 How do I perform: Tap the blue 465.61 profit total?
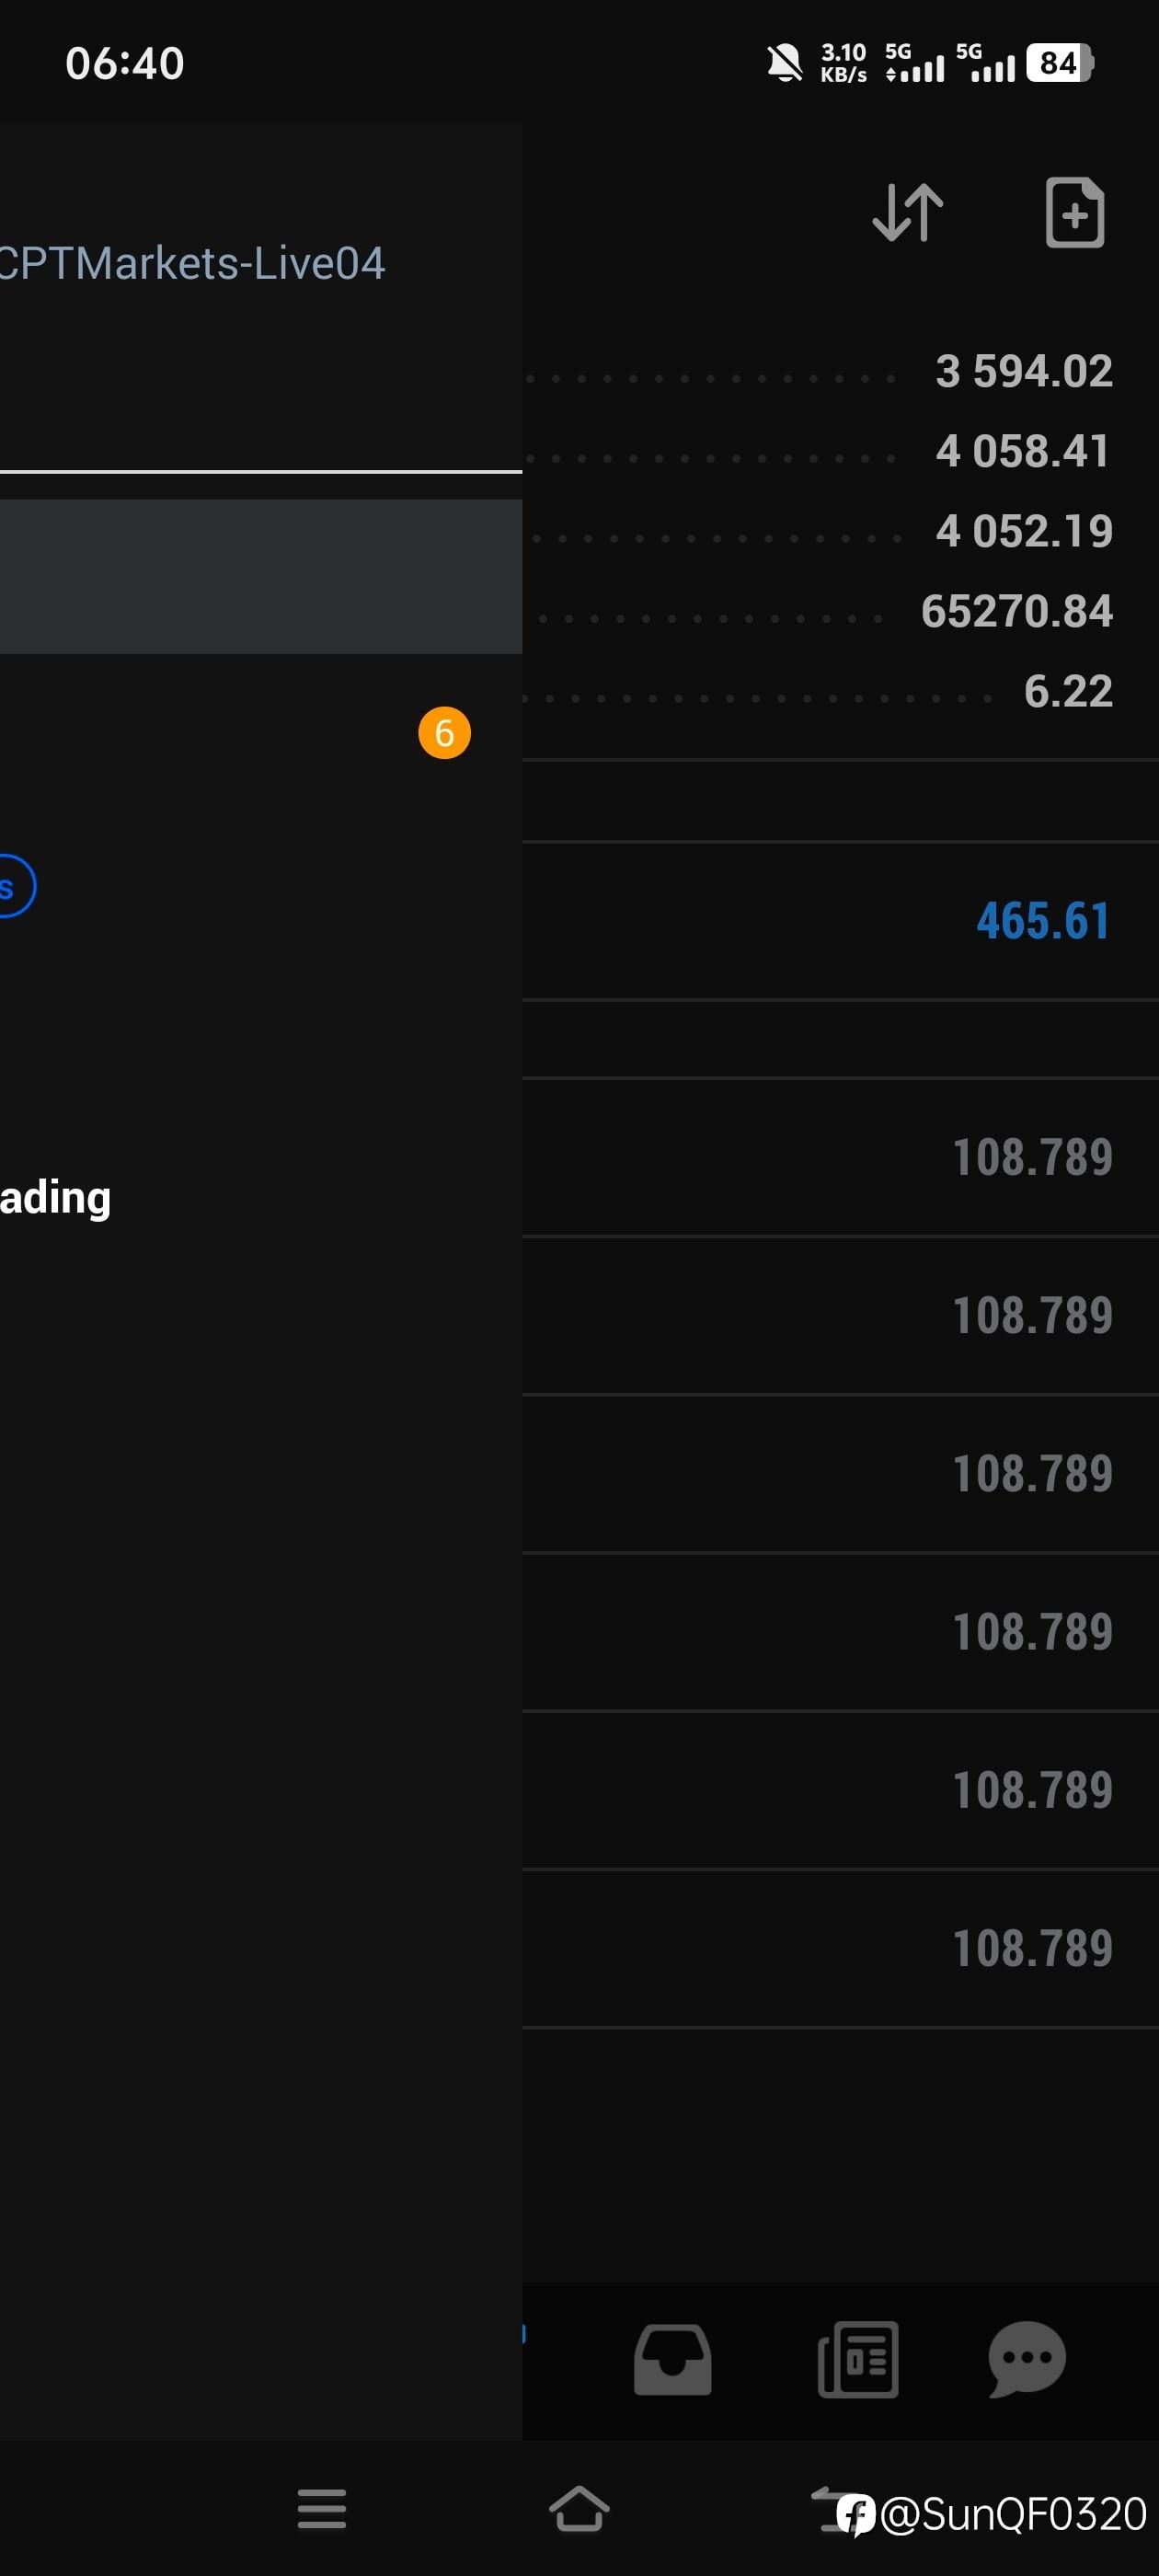1042,921
